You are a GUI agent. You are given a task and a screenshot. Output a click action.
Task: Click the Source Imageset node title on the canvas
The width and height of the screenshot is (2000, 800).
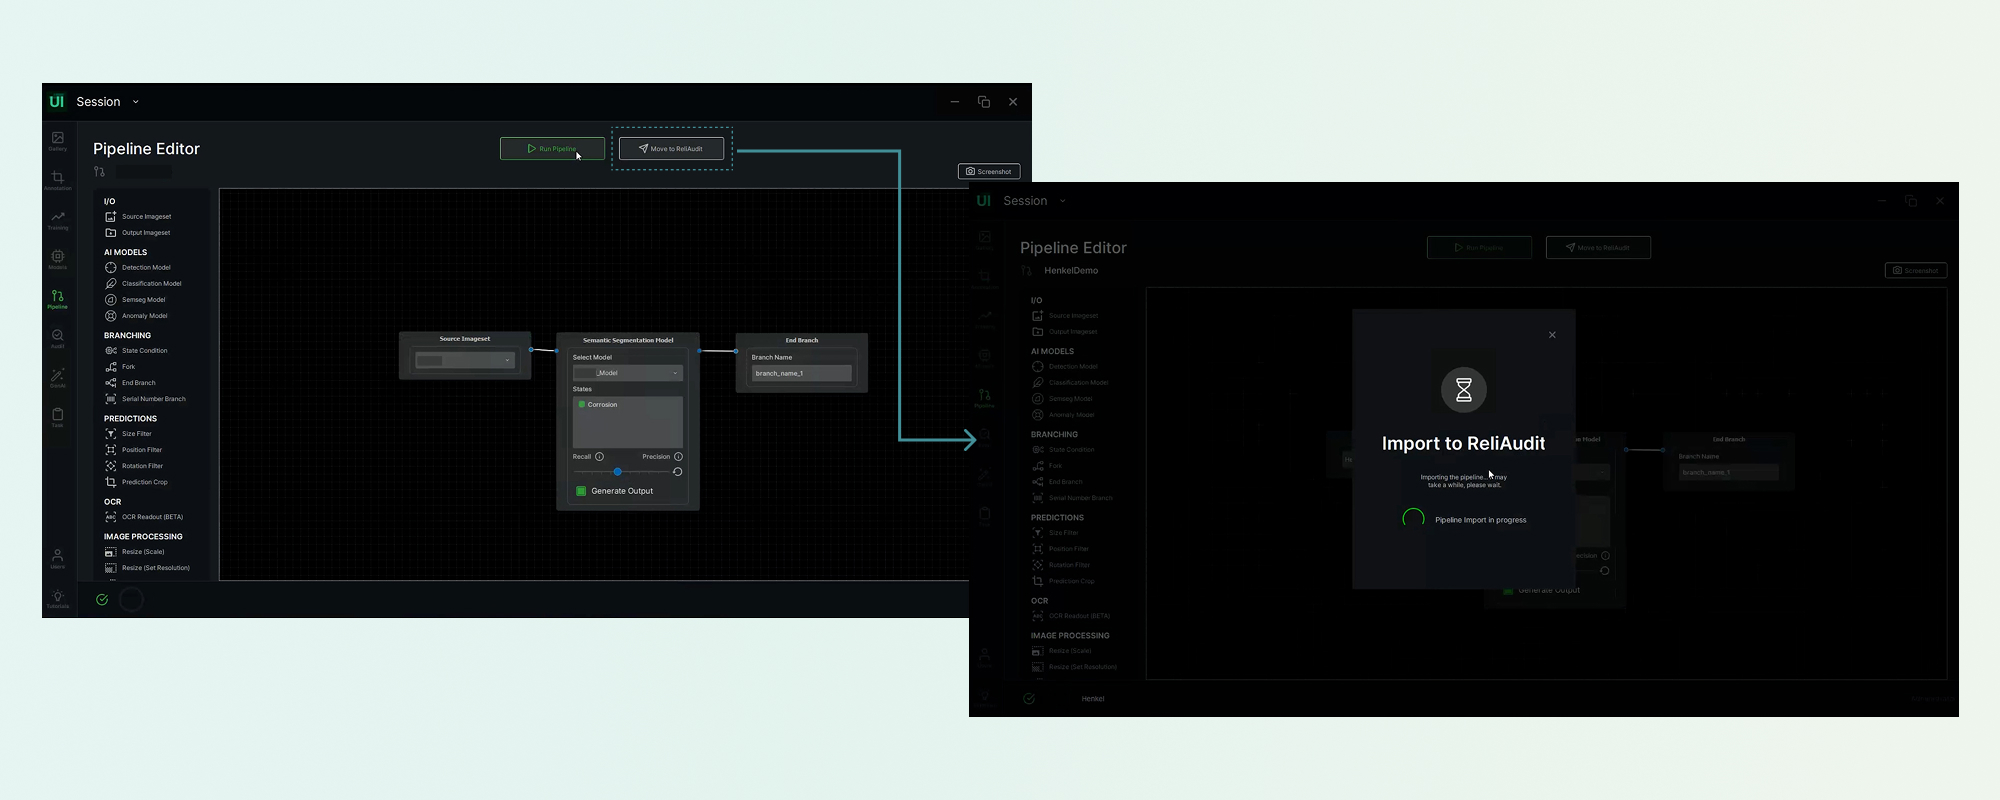(x=465, y=339)
